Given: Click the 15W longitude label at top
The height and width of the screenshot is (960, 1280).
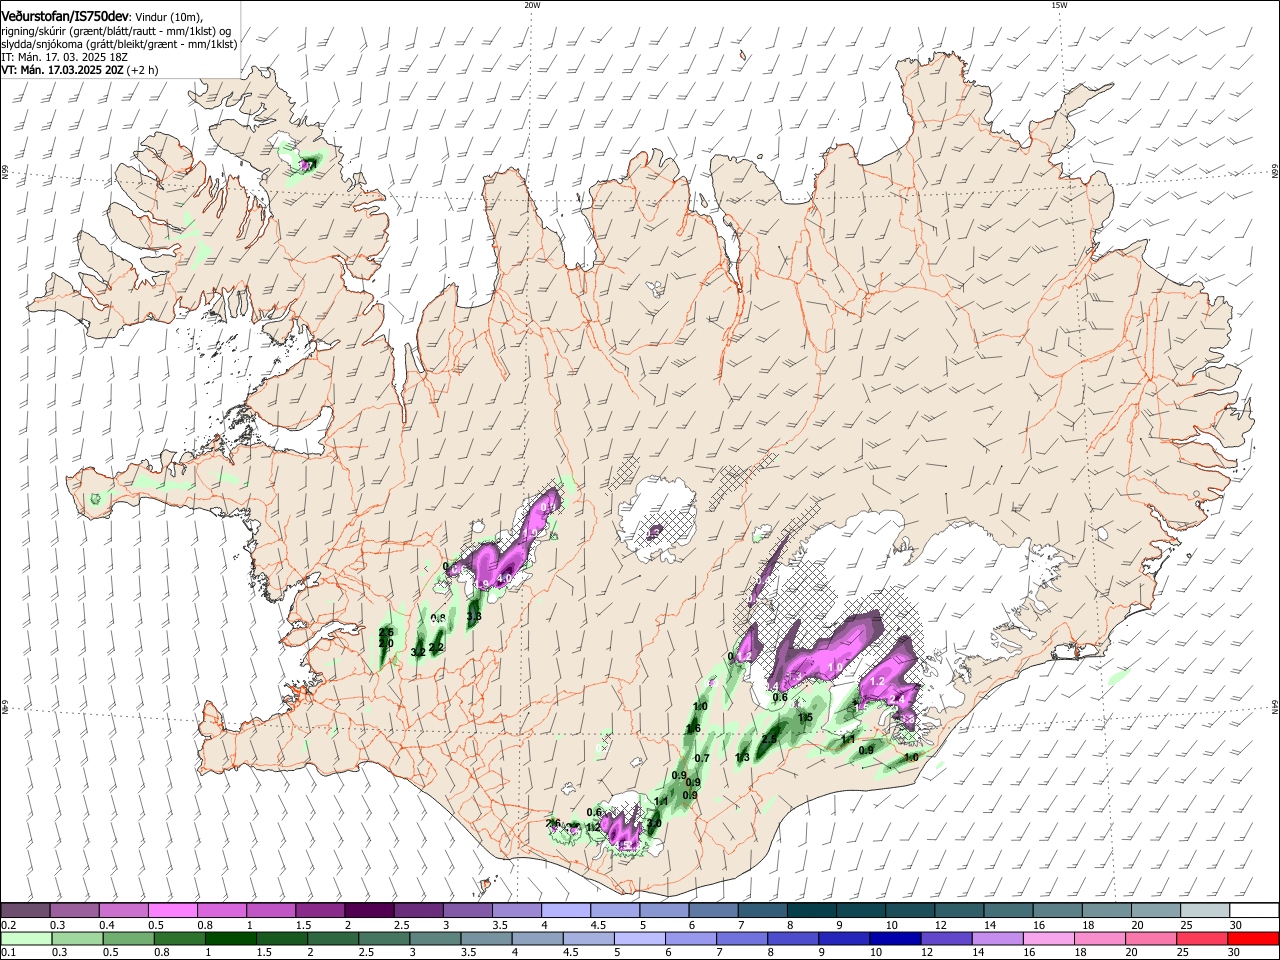Looking at the screenshot, I should (x=1059, y=5).
